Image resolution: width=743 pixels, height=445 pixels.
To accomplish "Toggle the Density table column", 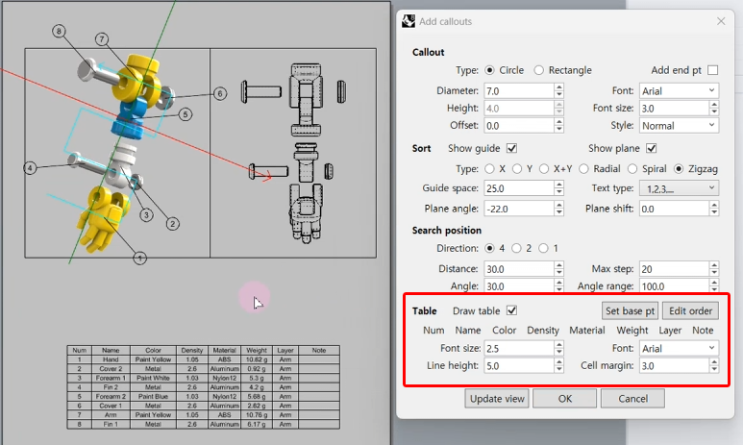I will [543, 330].
